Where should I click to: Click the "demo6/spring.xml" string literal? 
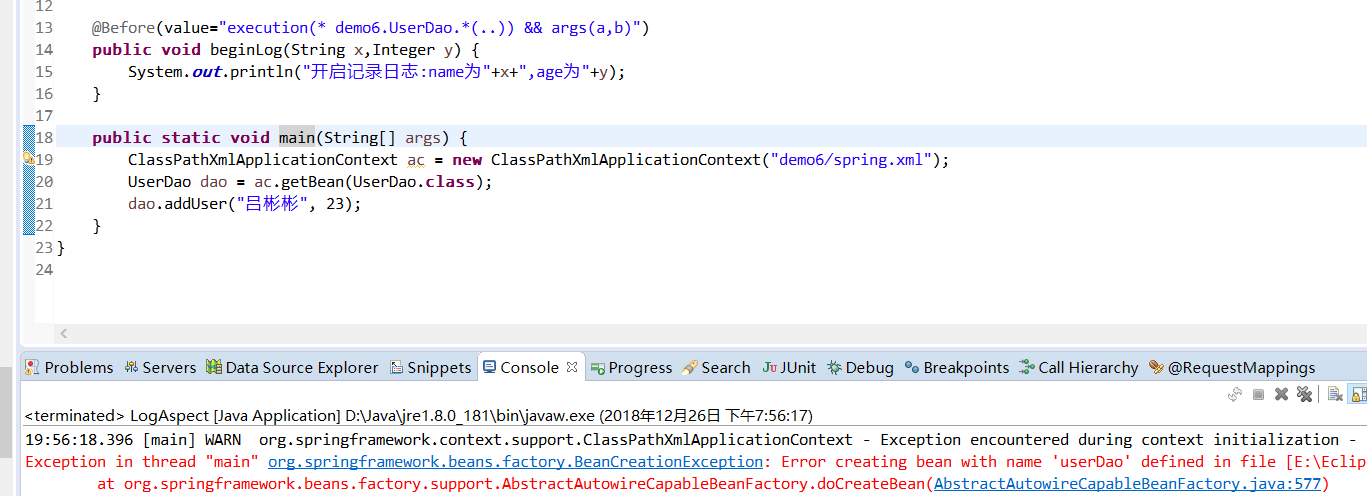click(x=850, y=160)
